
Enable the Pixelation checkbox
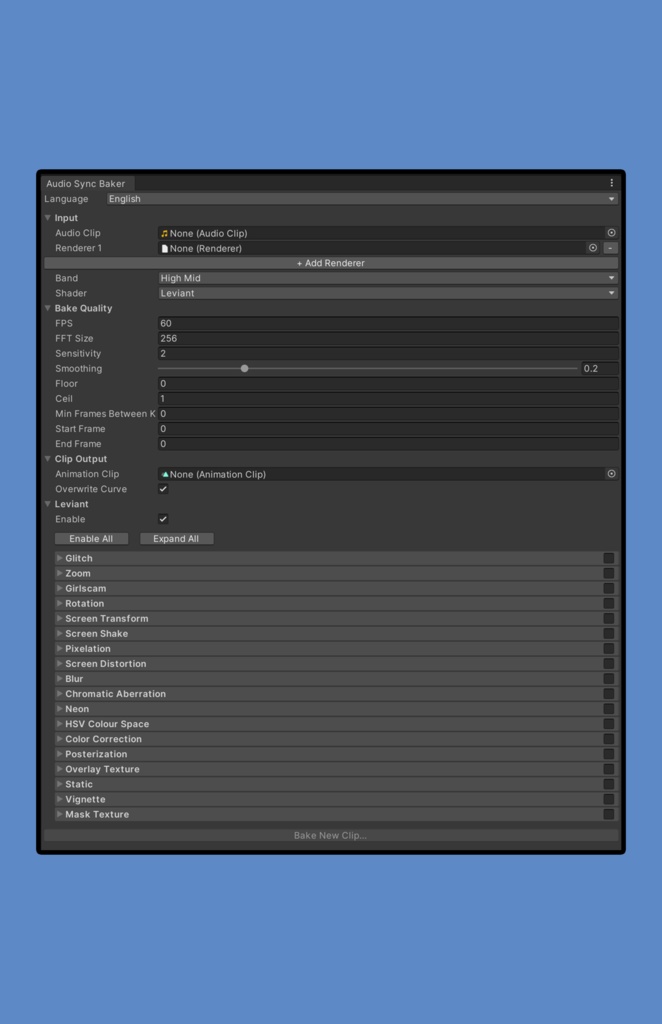608,648
